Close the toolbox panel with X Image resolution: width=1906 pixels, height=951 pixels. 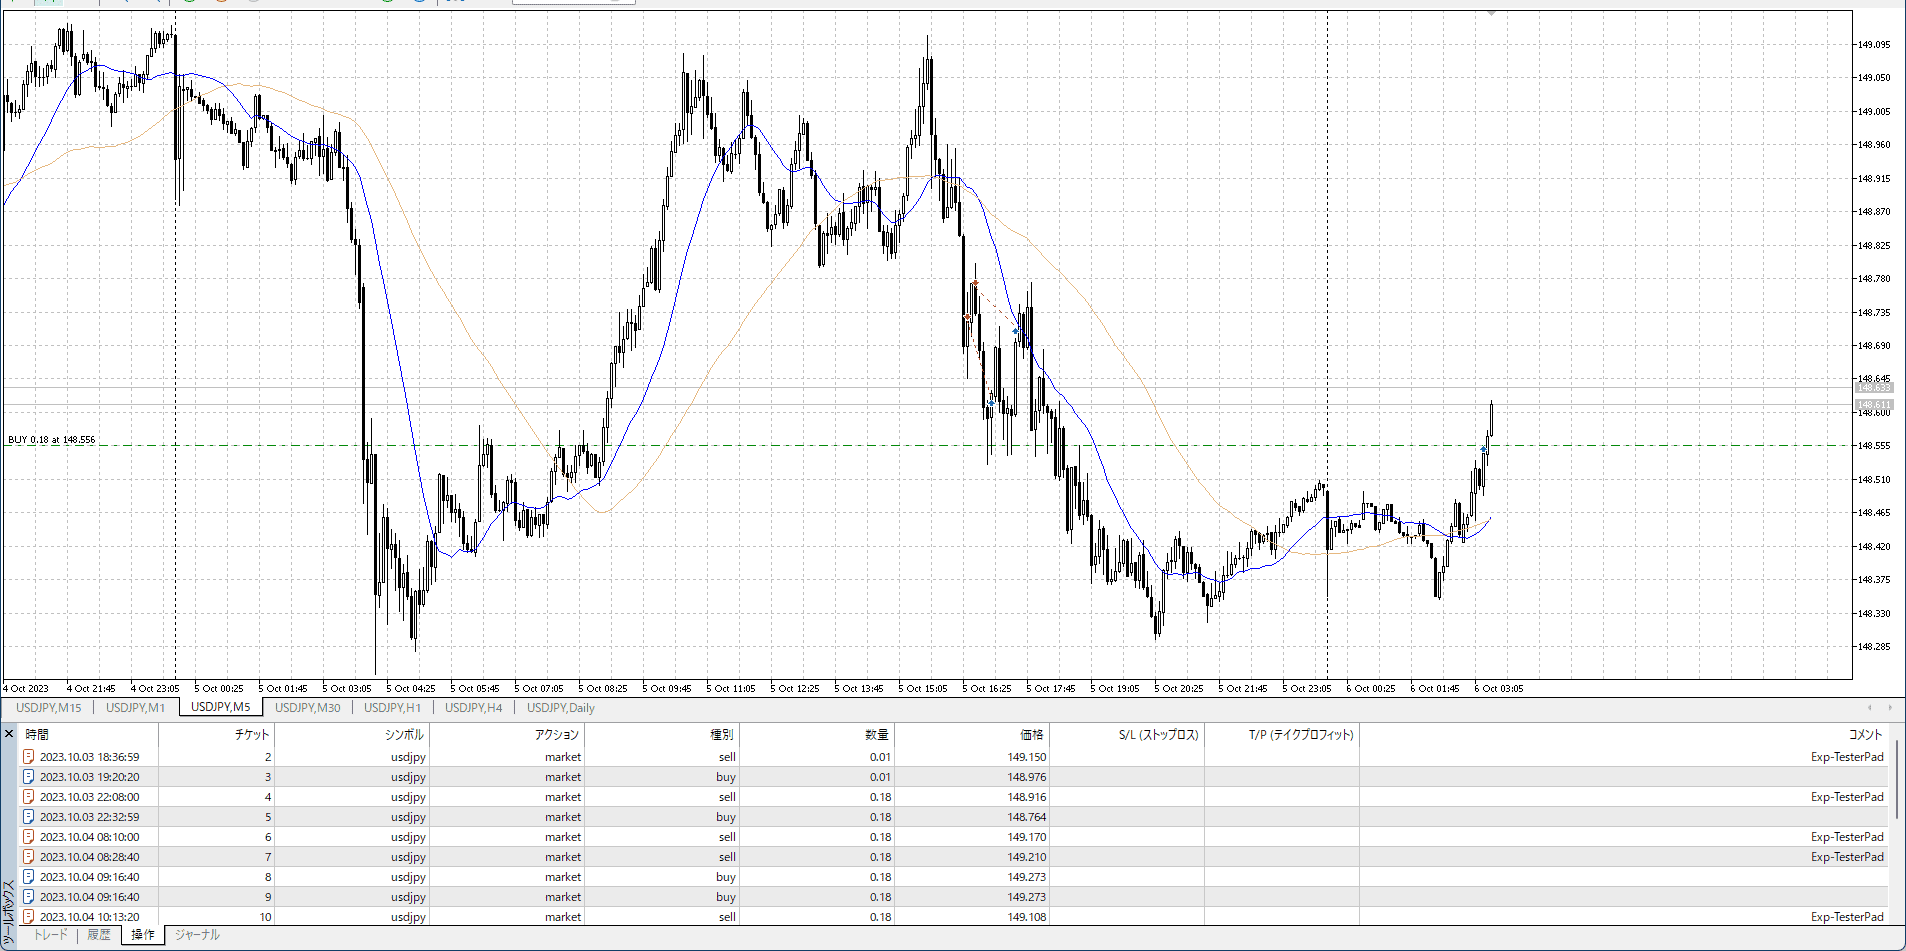[9, 734]
